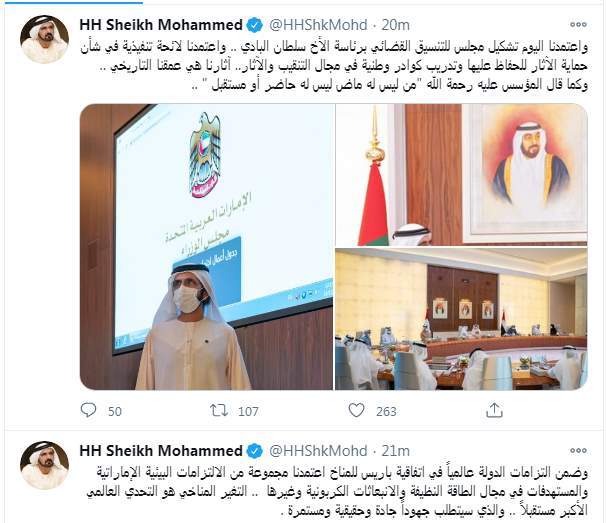The width and height of the screenshot is (606, 523).
Task: Open the 21m timestamp link
Action: [395, 451]
